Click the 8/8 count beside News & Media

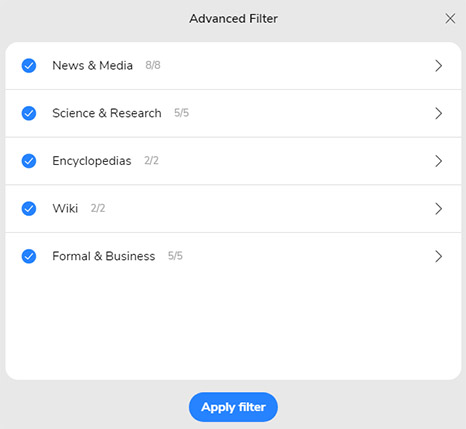(x=153, y=65)
